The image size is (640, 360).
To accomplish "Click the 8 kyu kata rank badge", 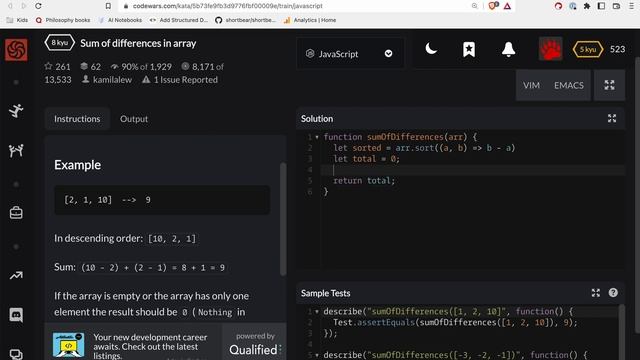I will [60, 43].
